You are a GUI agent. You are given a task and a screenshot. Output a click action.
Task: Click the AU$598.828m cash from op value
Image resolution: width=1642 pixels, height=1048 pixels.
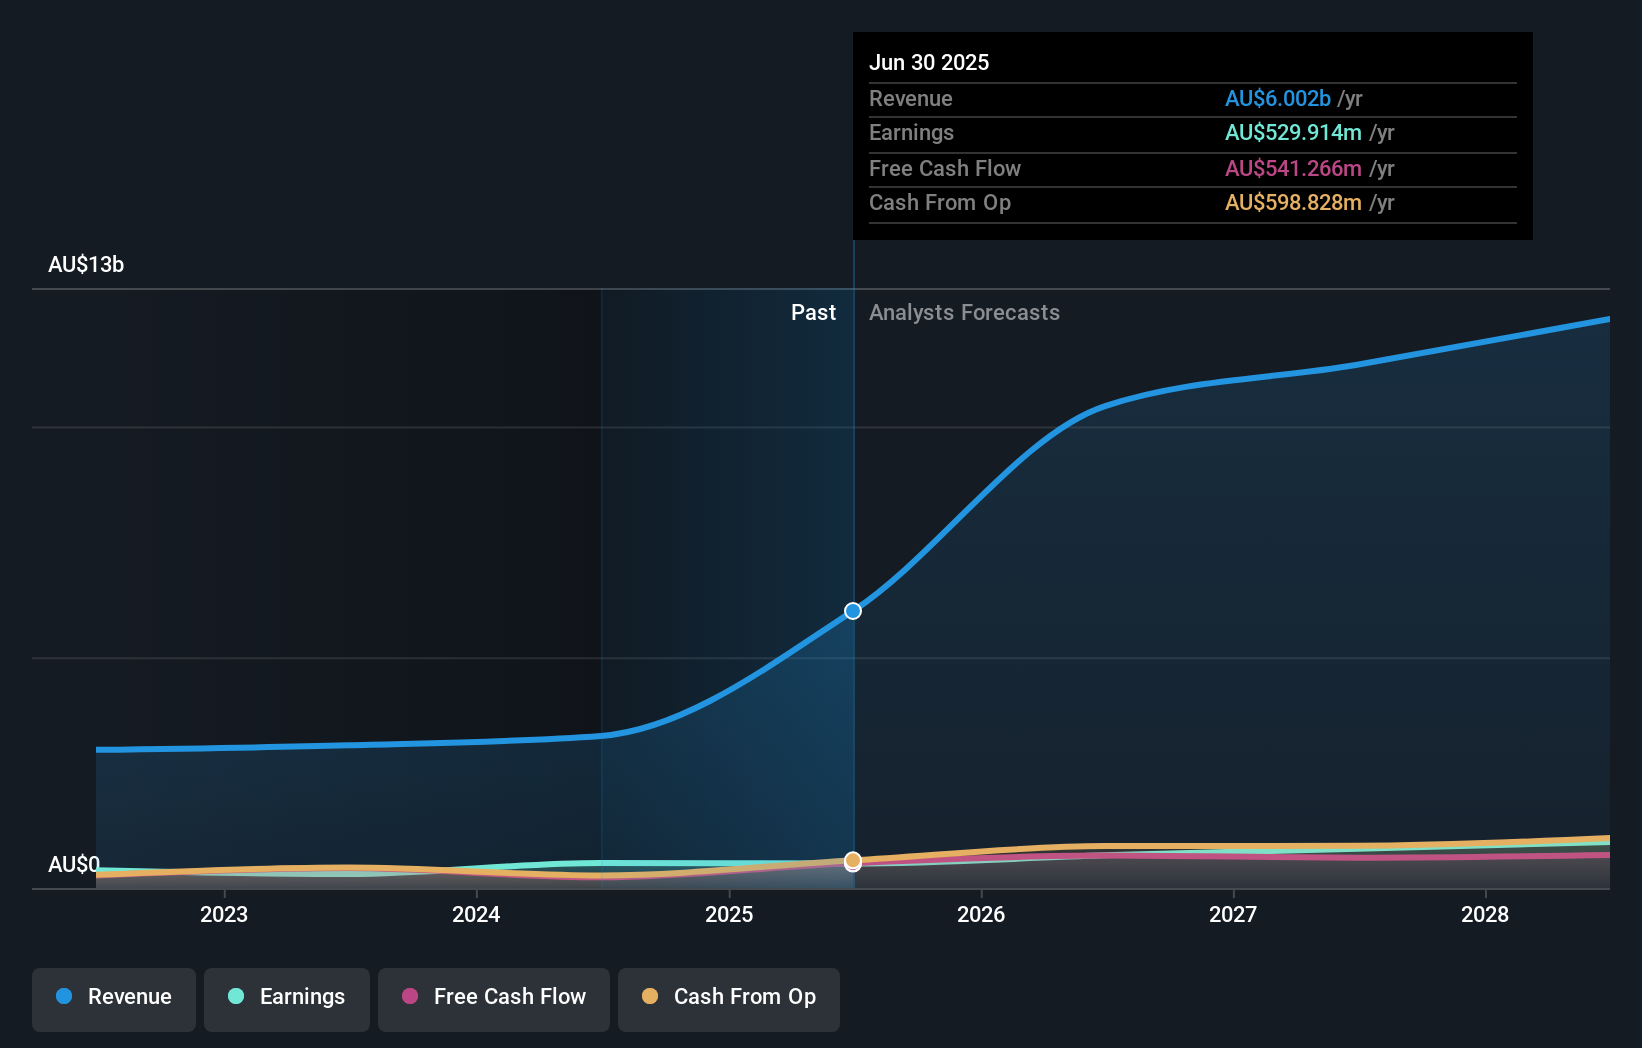point(1293,203)
